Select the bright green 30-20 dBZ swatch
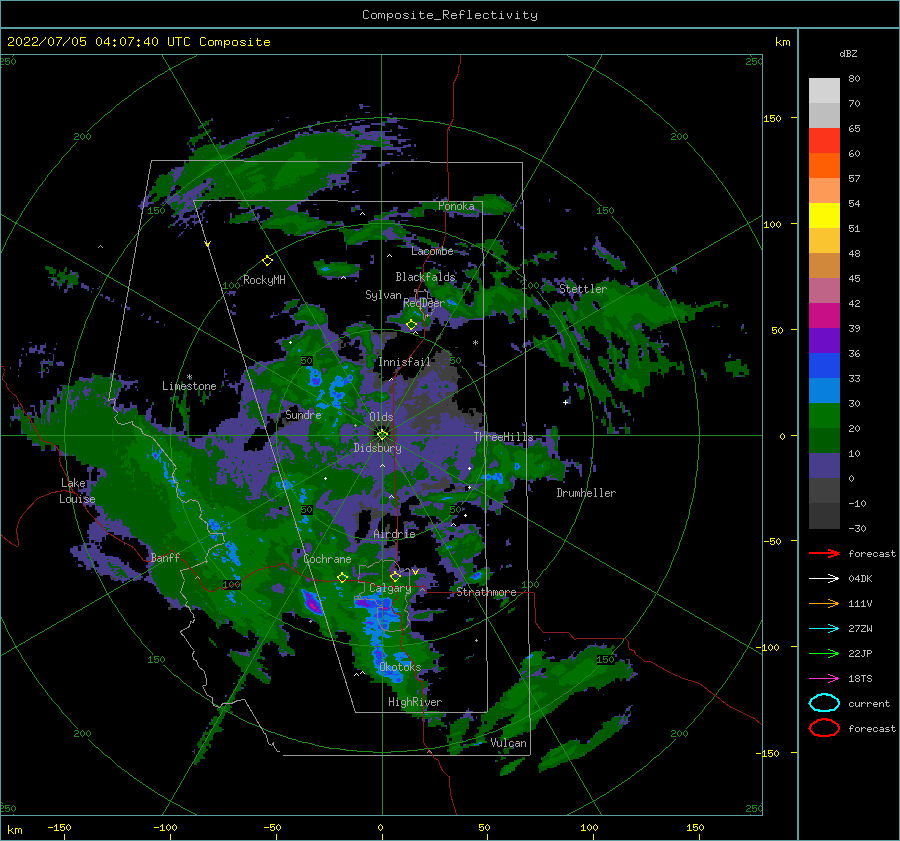This screenshot has height=841, width=900. pyautogui.click(x=824, y=416)
